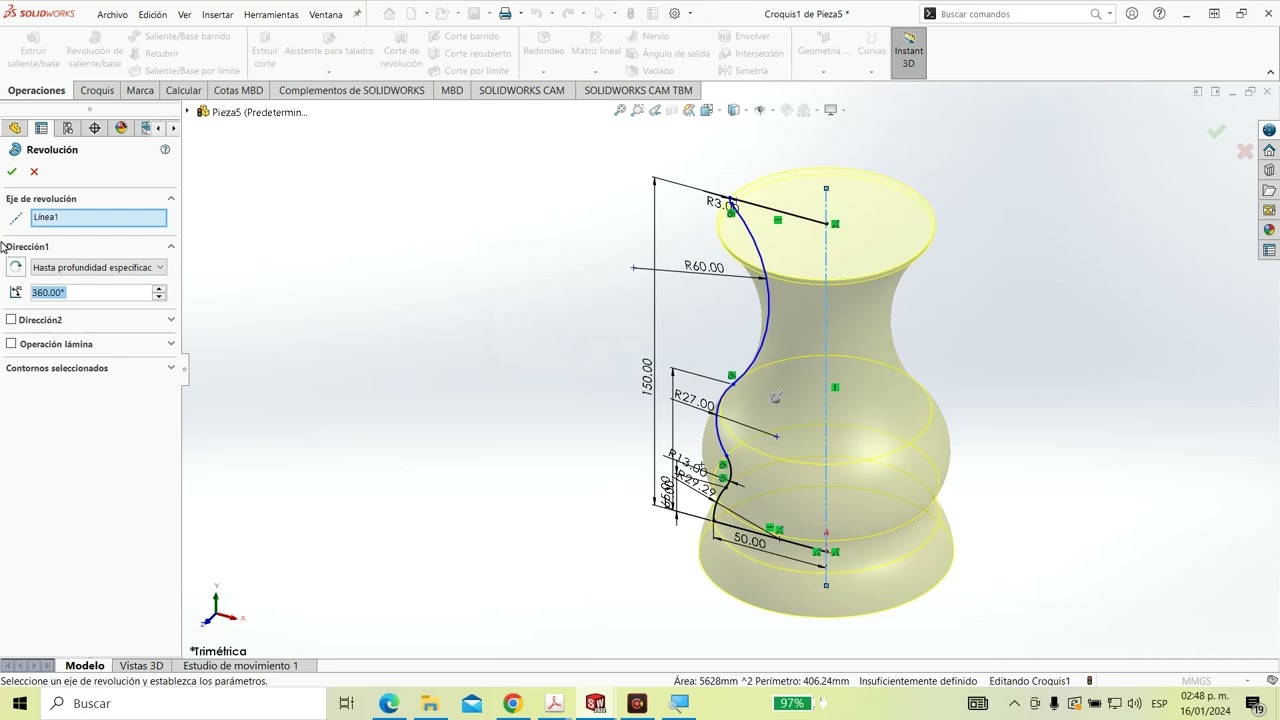The image size is (1280, 720).
Task: Enable the Operación lámina checkbox
Action: pyautogui.click(x=11, y=343)
